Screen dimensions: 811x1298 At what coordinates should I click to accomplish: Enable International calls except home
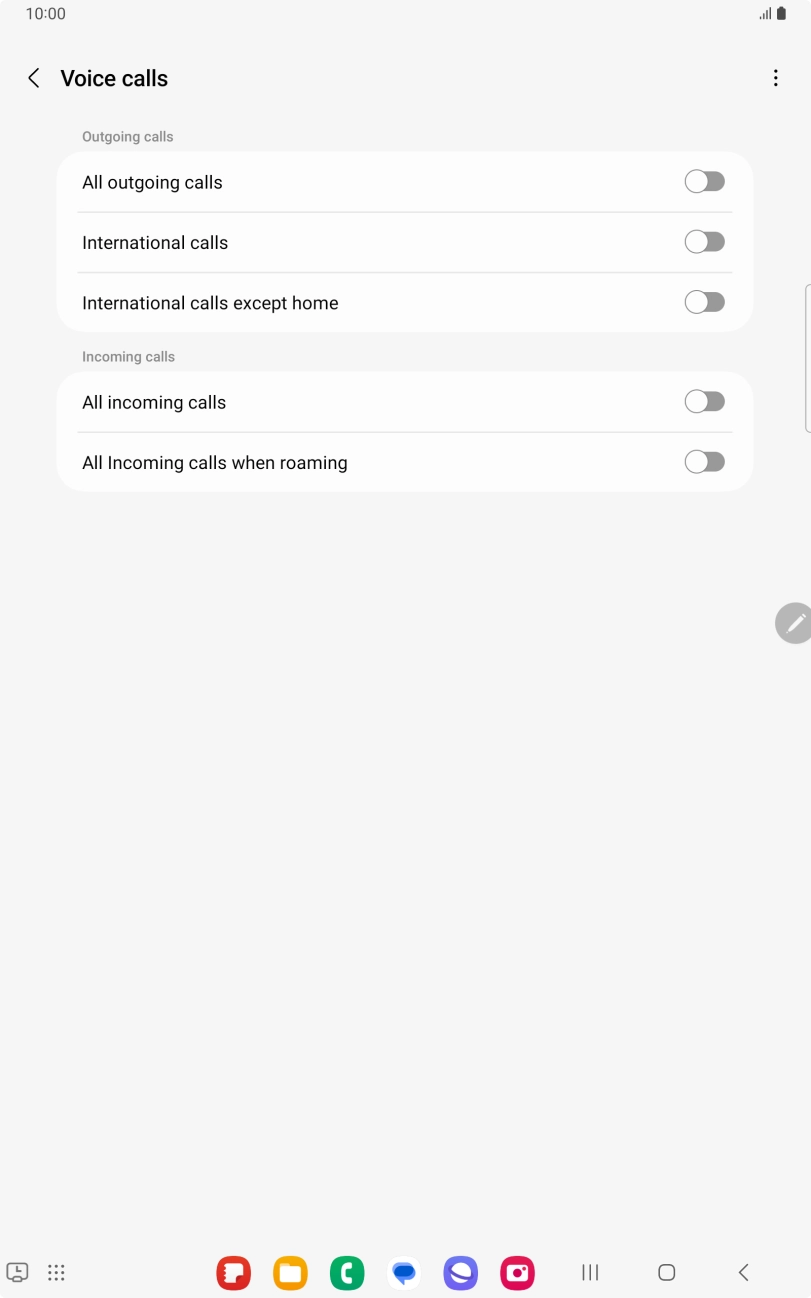pos(704,301)
